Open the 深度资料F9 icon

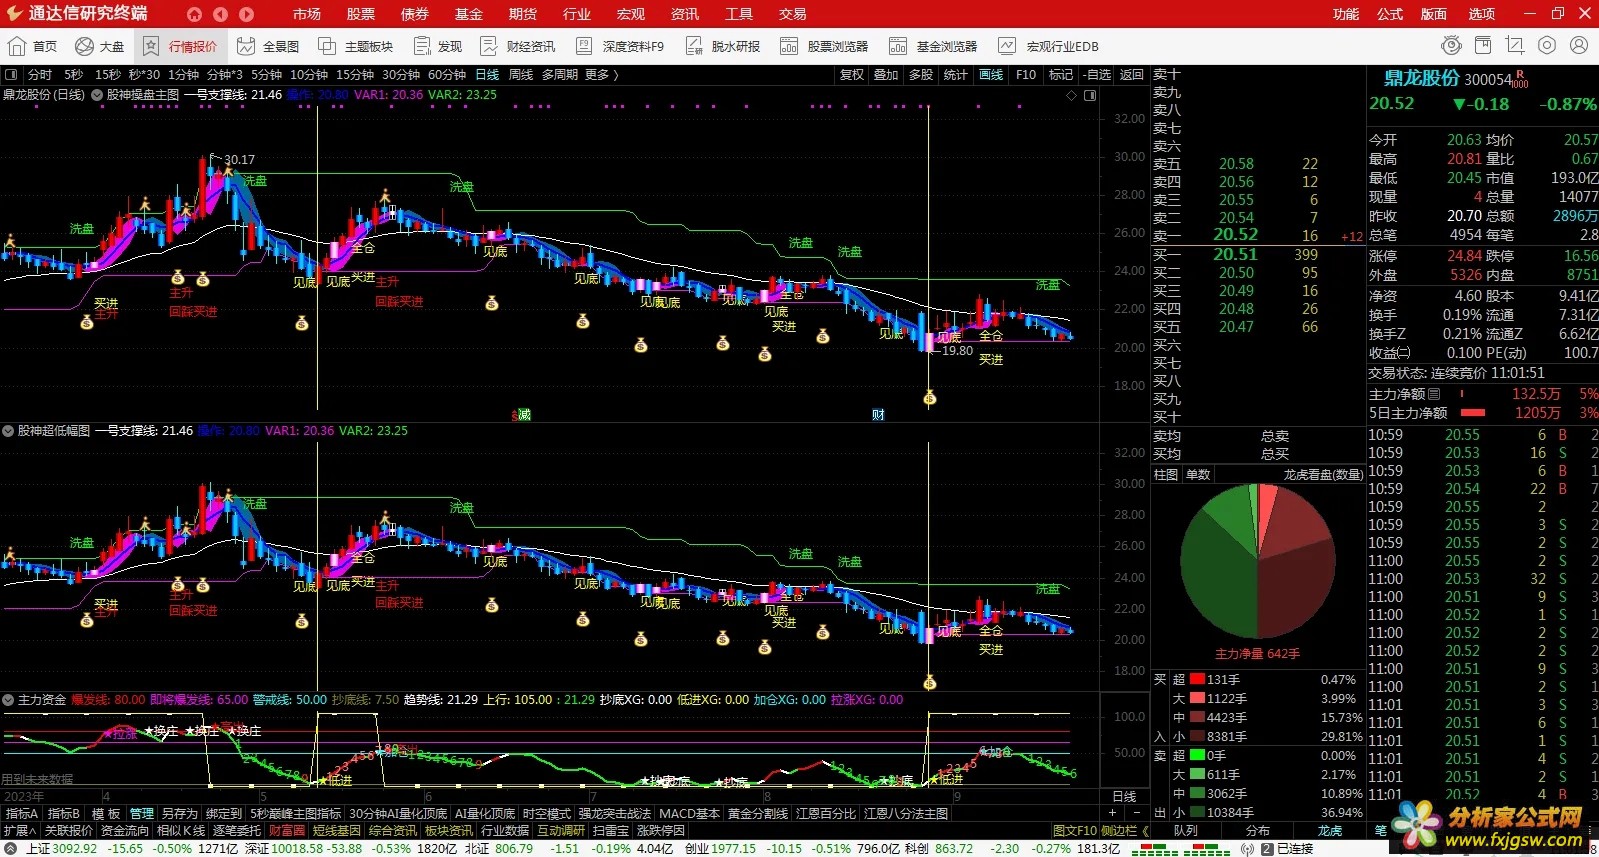pyautogui.click(x=620, y=46)
